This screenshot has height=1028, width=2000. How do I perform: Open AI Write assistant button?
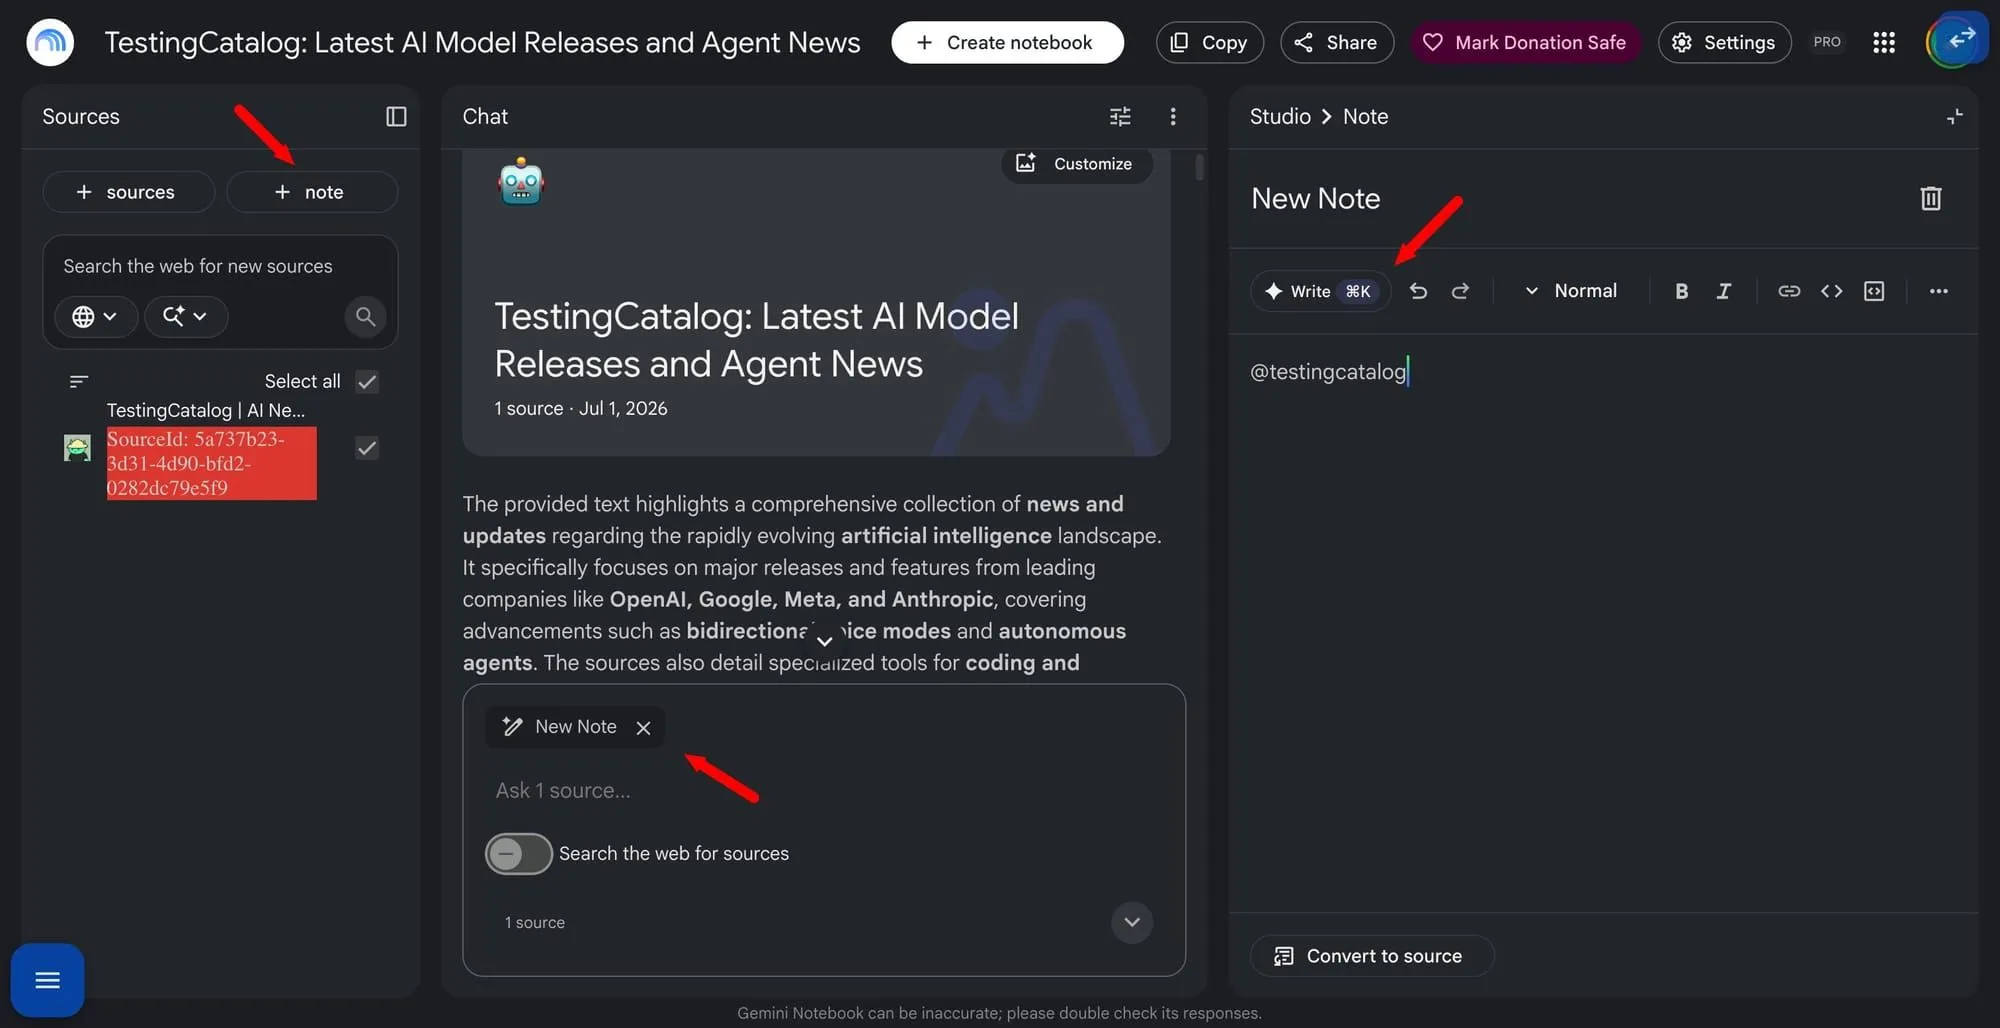click(x=1319, y=291)
